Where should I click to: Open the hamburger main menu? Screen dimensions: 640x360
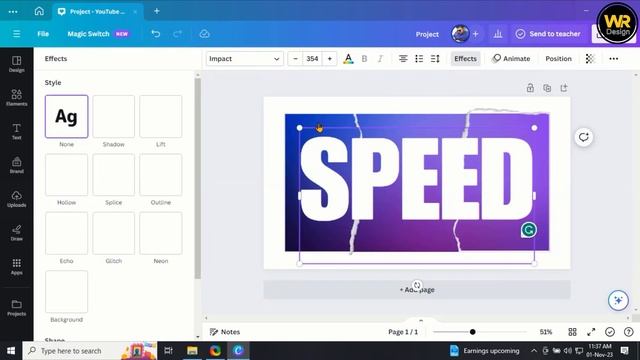point(16,34)
